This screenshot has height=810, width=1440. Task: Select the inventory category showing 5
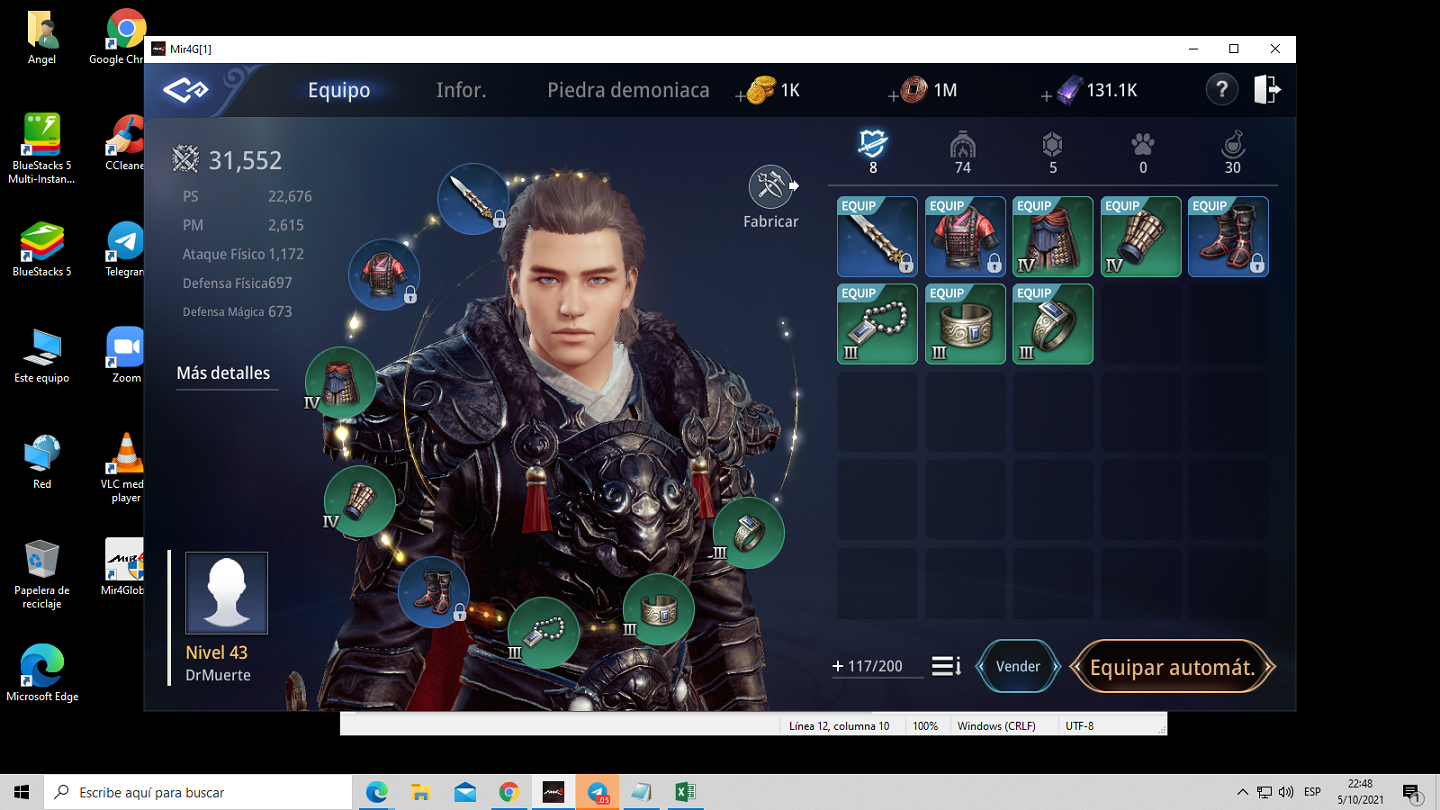tap(1052, 153)
